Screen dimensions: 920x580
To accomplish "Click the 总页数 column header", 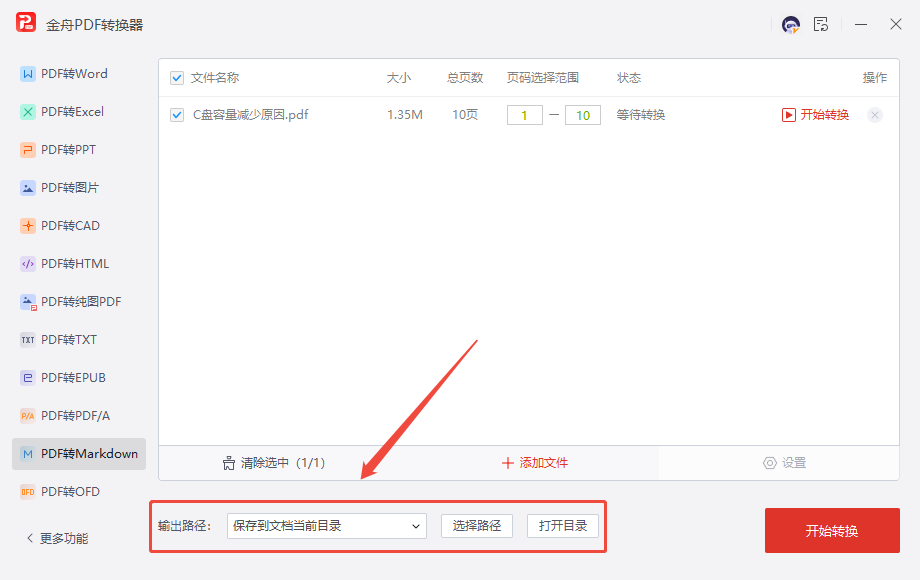I will [465, 78].
